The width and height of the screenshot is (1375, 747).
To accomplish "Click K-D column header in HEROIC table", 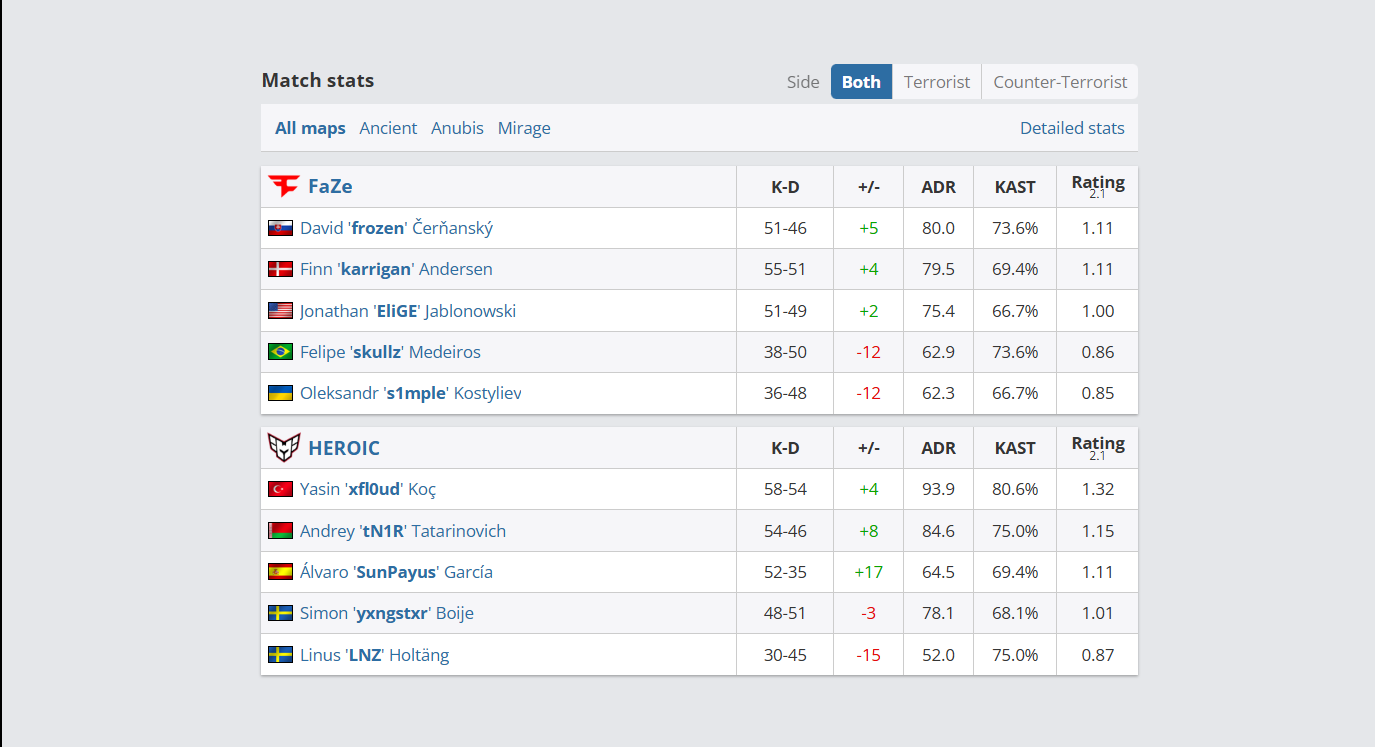I will [785, 448].
